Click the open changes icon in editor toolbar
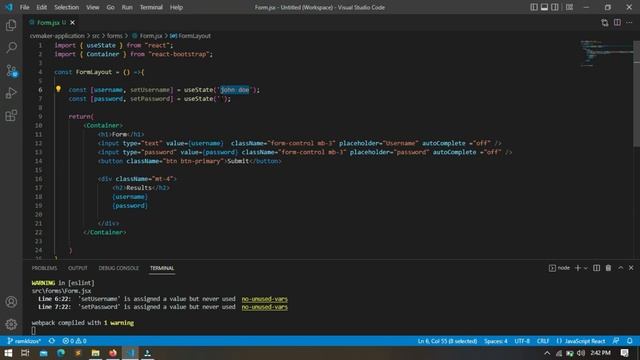Viewport: 640px width, 360px height. coord(604,23)
